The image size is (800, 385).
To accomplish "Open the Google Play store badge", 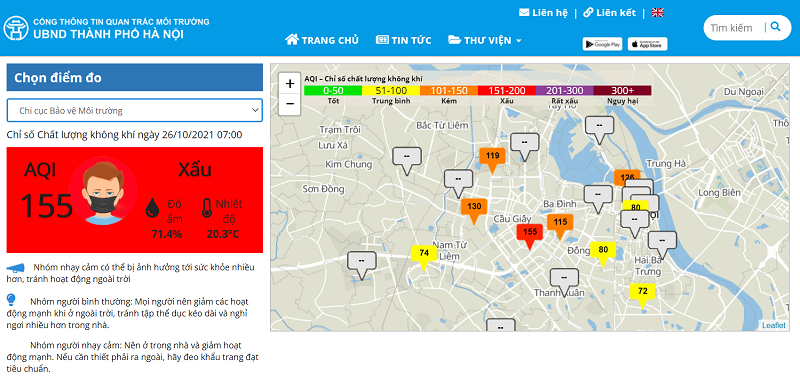I will click(x=602, y=44).
